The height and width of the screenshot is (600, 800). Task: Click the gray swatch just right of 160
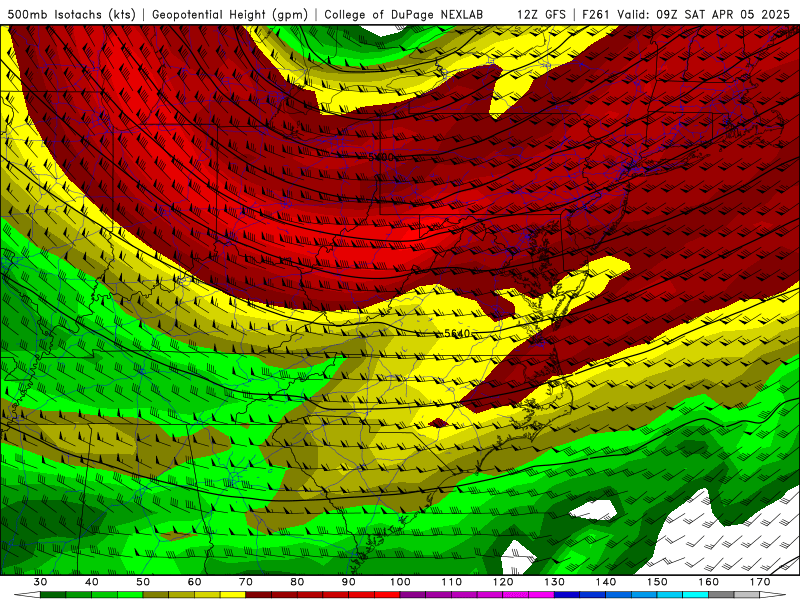coord(721,595)
